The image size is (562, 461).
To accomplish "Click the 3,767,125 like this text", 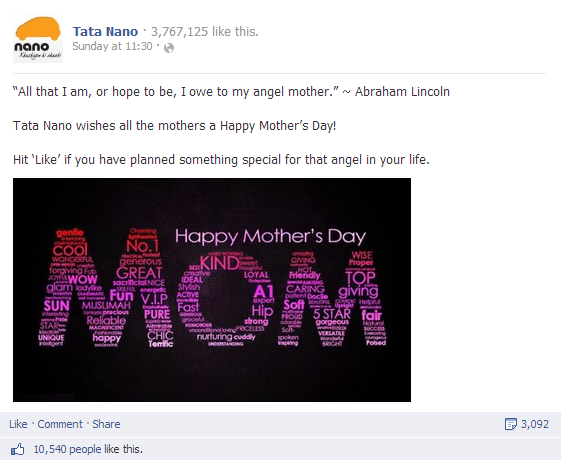I will pyautogui.click(x=204, y=32).
